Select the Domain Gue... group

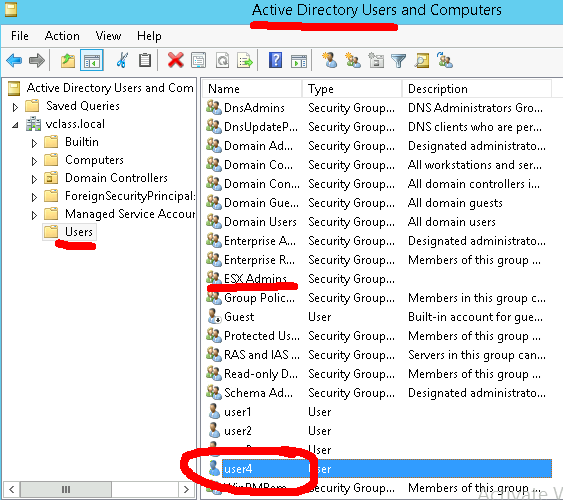(261, 203)
